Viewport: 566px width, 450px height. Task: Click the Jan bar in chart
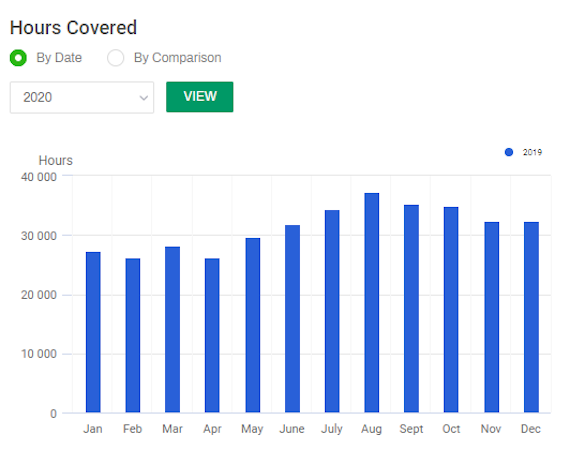[93, 332]
